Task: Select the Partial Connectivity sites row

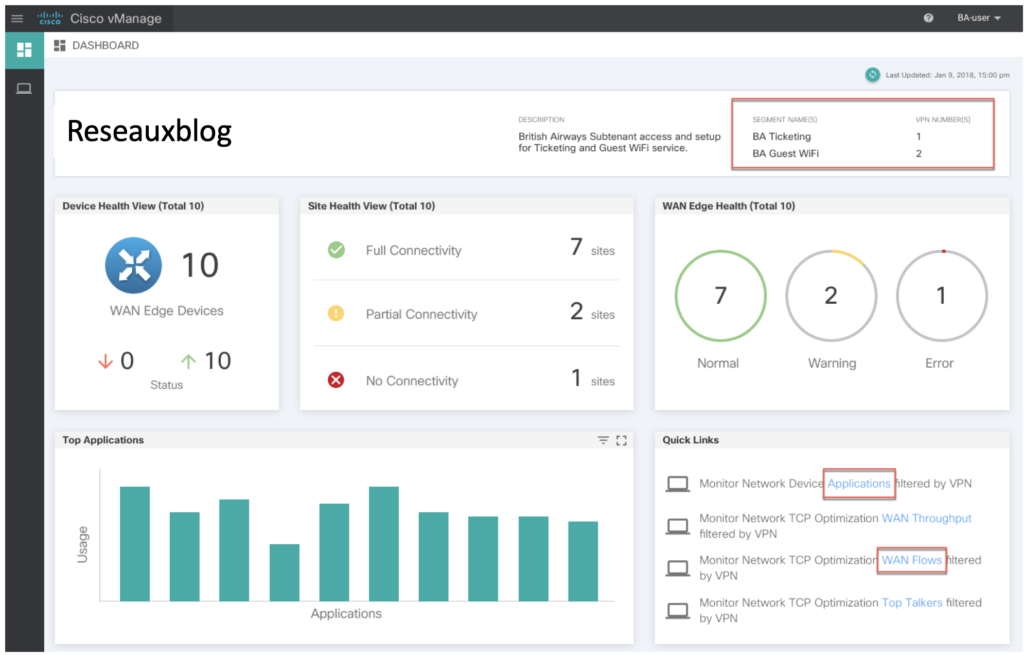Action: [466, 314]
